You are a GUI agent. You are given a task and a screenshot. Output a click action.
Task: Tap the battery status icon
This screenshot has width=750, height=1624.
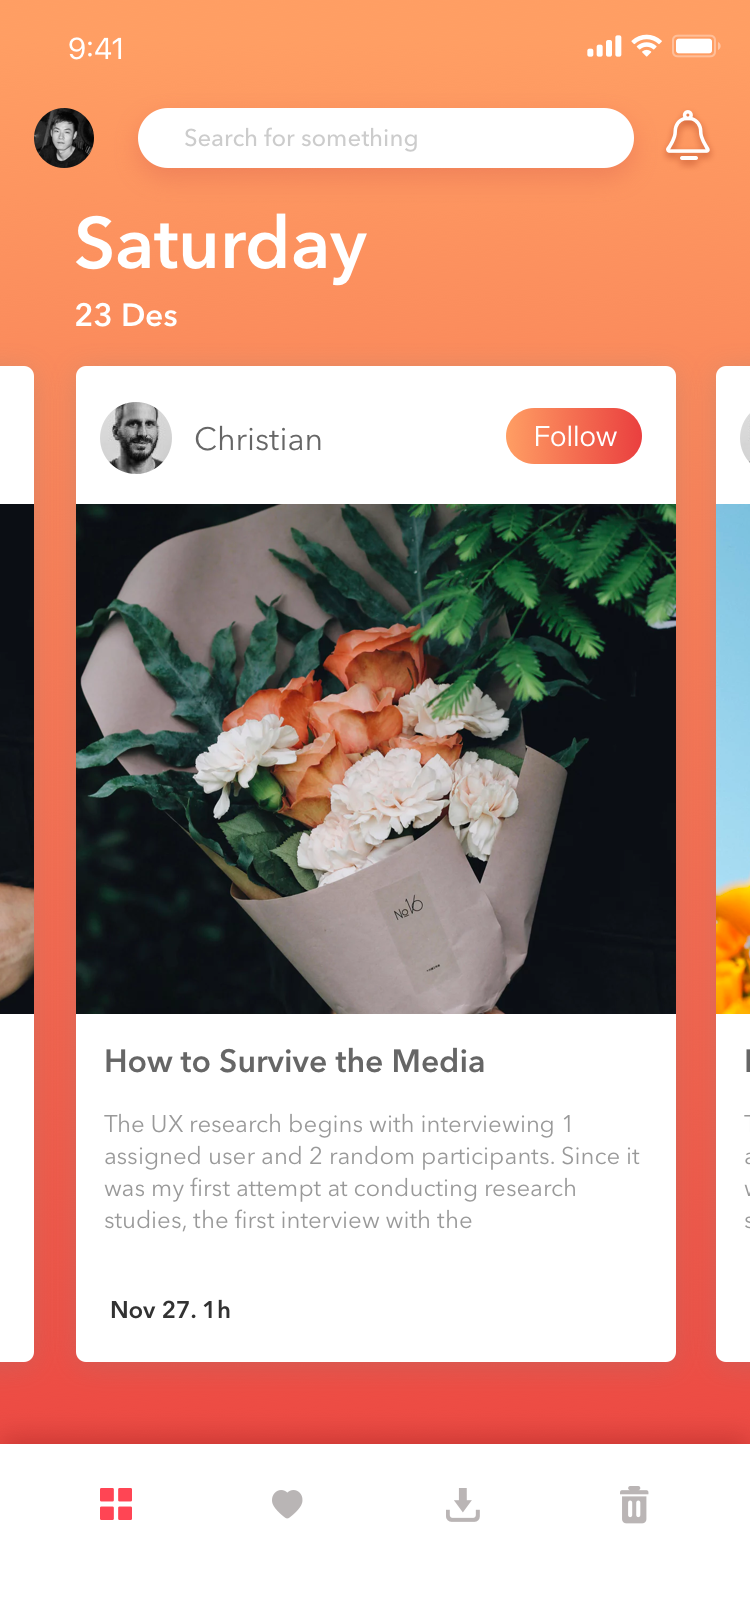tap(695, 46)
